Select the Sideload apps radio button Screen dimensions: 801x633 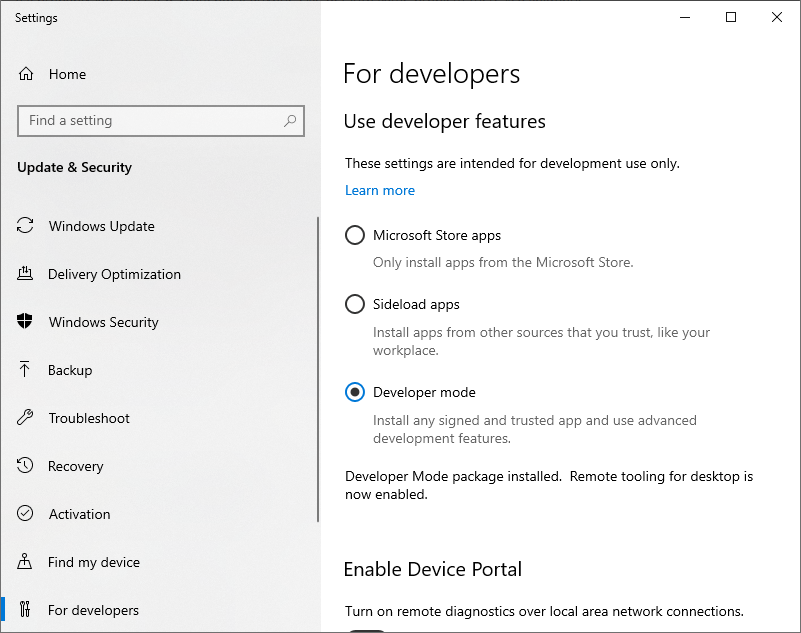click(x=355, y=304)
